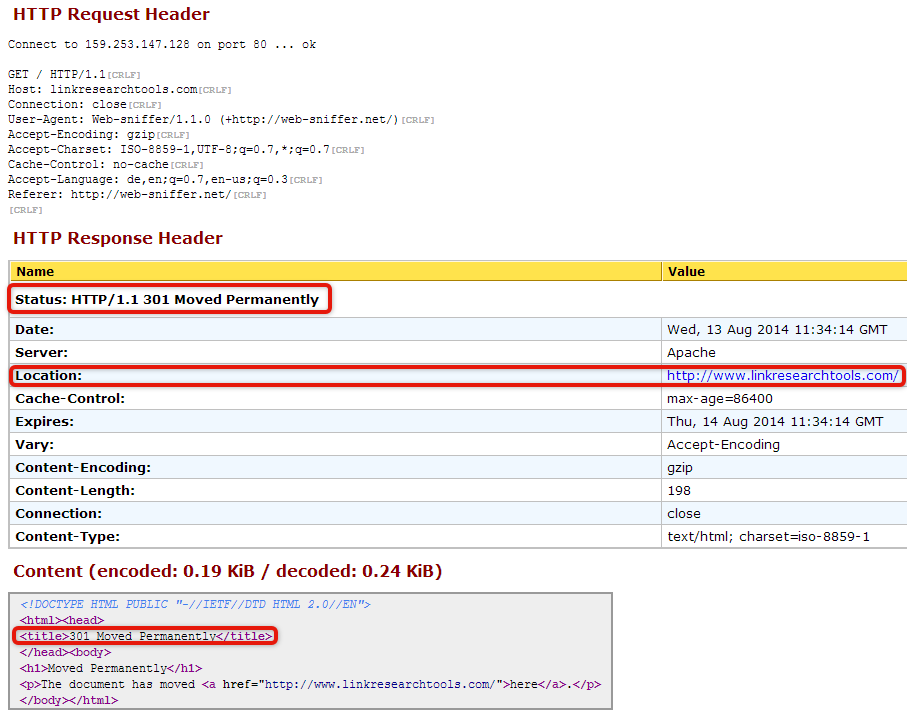
Task: Click value 'Wed, 13 Aug 2014 11:34:14 GMT'
Action: tap(777, 330)
